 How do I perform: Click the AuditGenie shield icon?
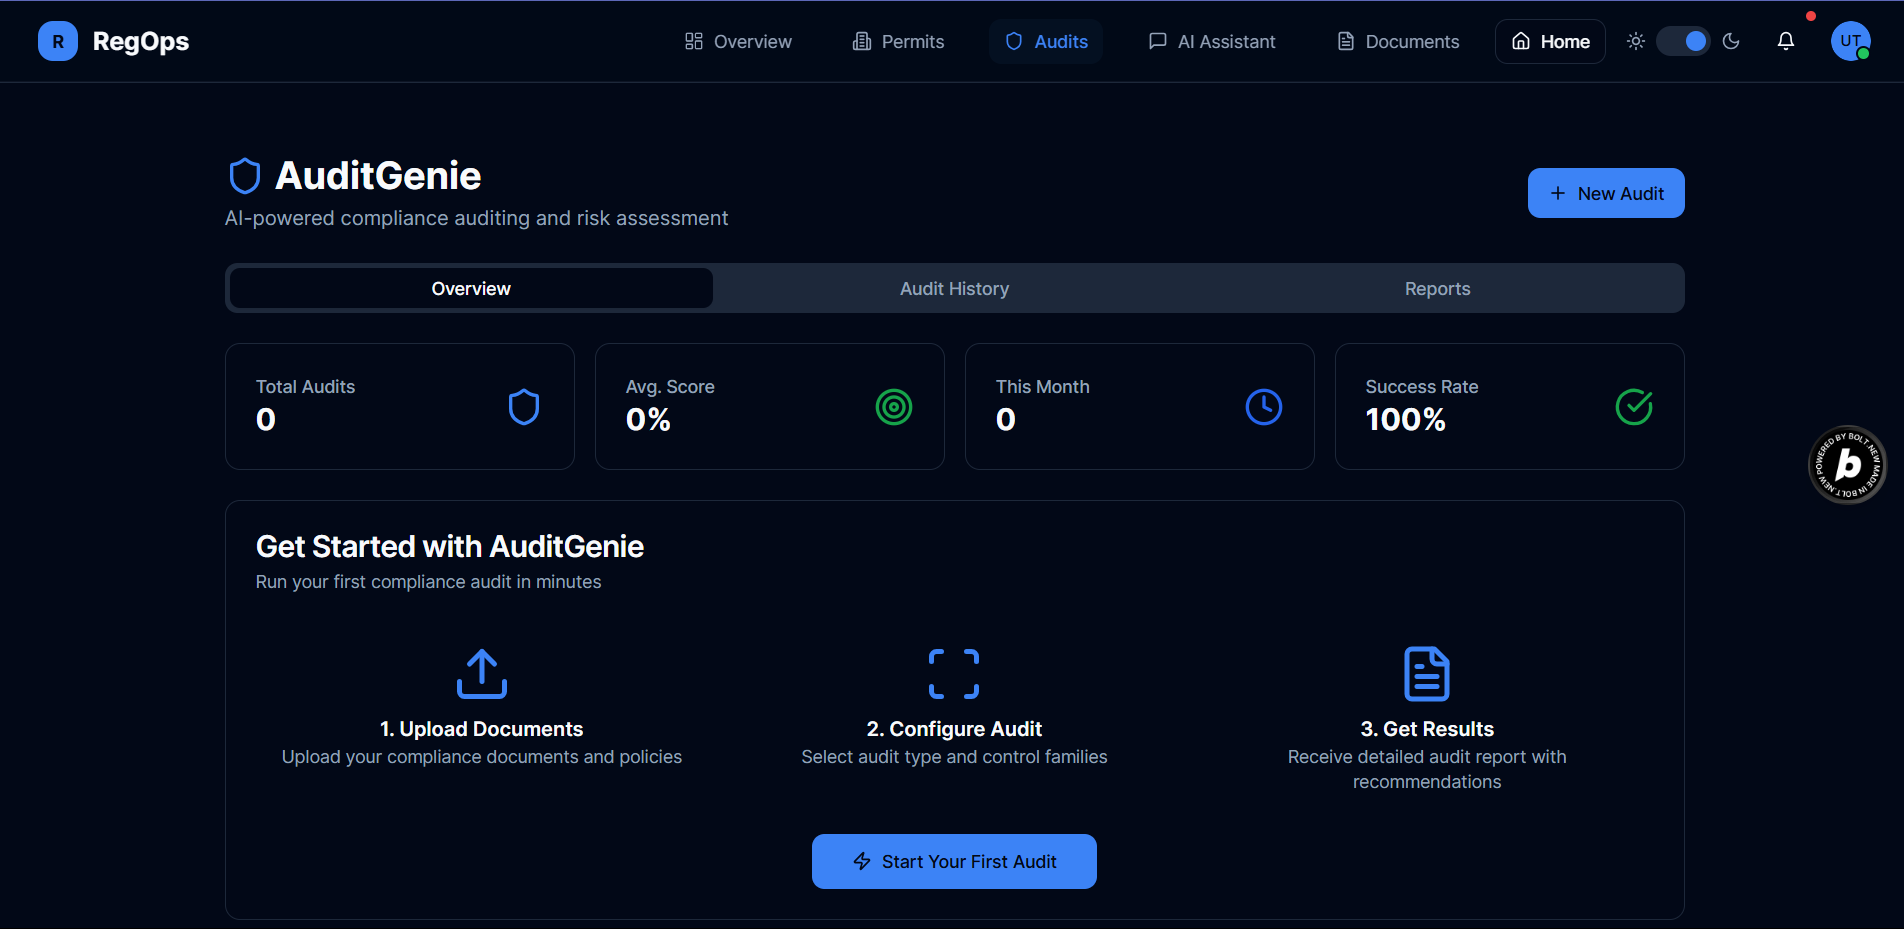245,175
